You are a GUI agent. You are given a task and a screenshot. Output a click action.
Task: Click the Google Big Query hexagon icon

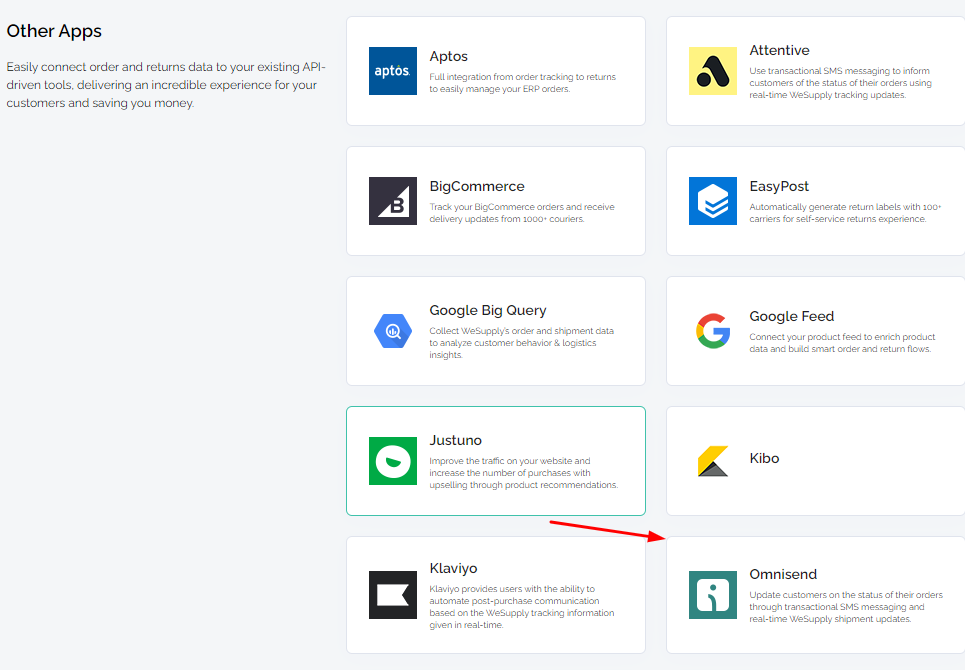click(x=393, y=331)
